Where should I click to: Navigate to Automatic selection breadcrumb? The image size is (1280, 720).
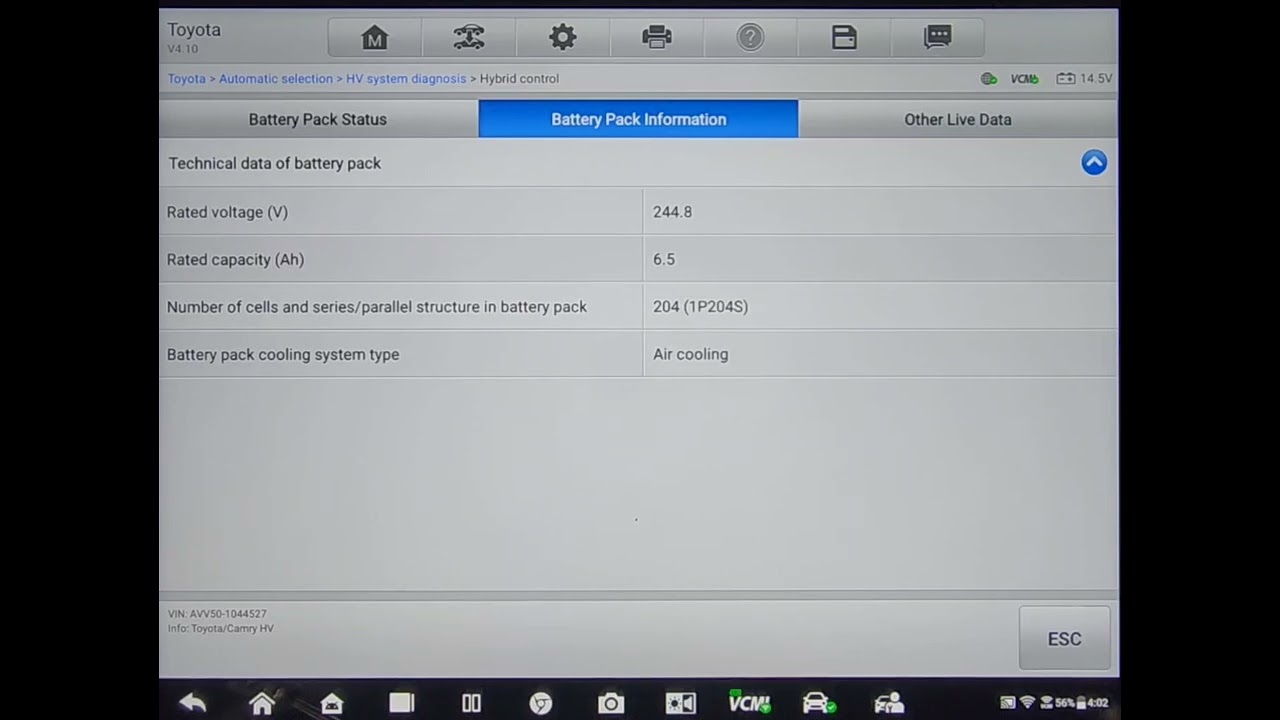tap(276, 78)
